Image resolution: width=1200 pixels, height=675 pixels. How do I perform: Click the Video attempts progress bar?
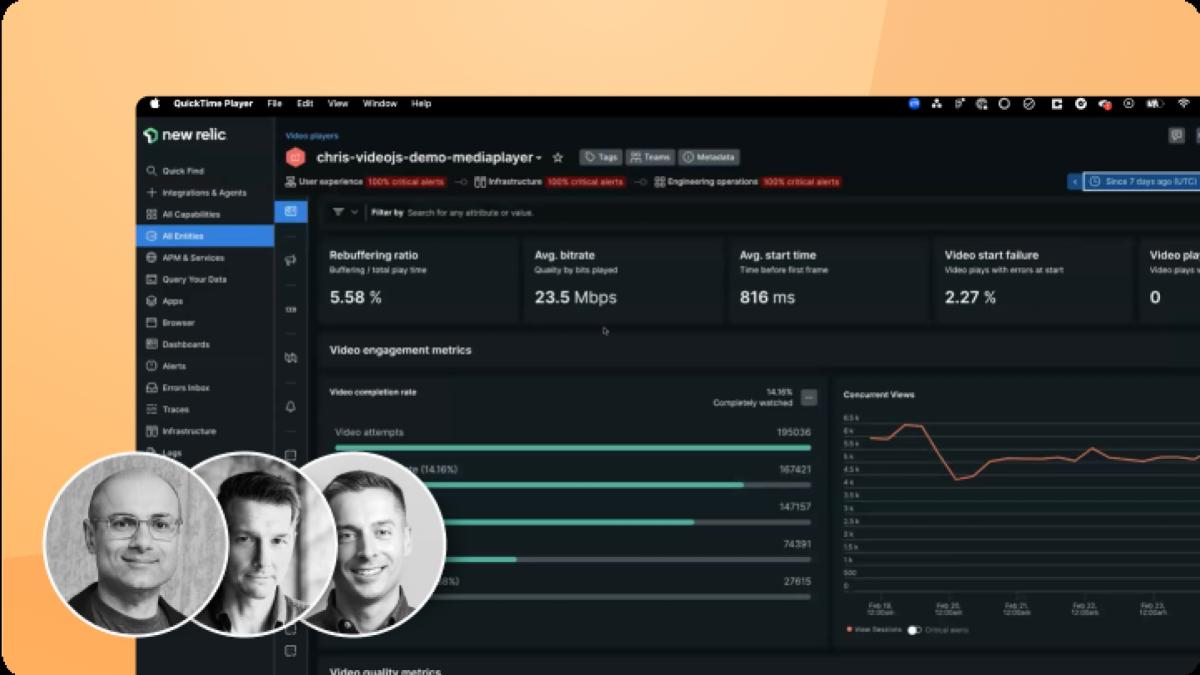point(573,448)
